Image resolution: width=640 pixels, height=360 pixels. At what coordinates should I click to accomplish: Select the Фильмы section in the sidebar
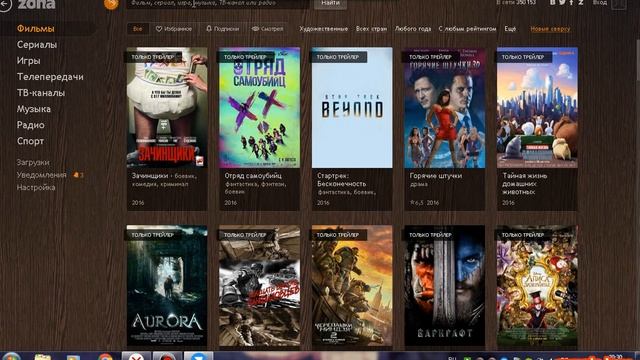36,29
